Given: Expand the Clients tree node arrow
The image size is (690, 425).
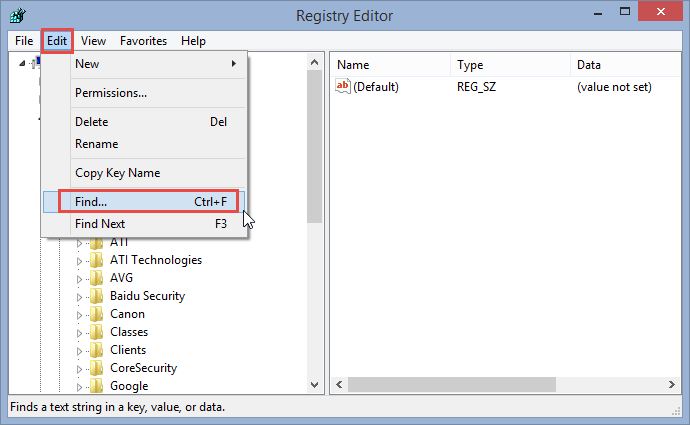Looking at the screenshot, I should coord(79,351).
